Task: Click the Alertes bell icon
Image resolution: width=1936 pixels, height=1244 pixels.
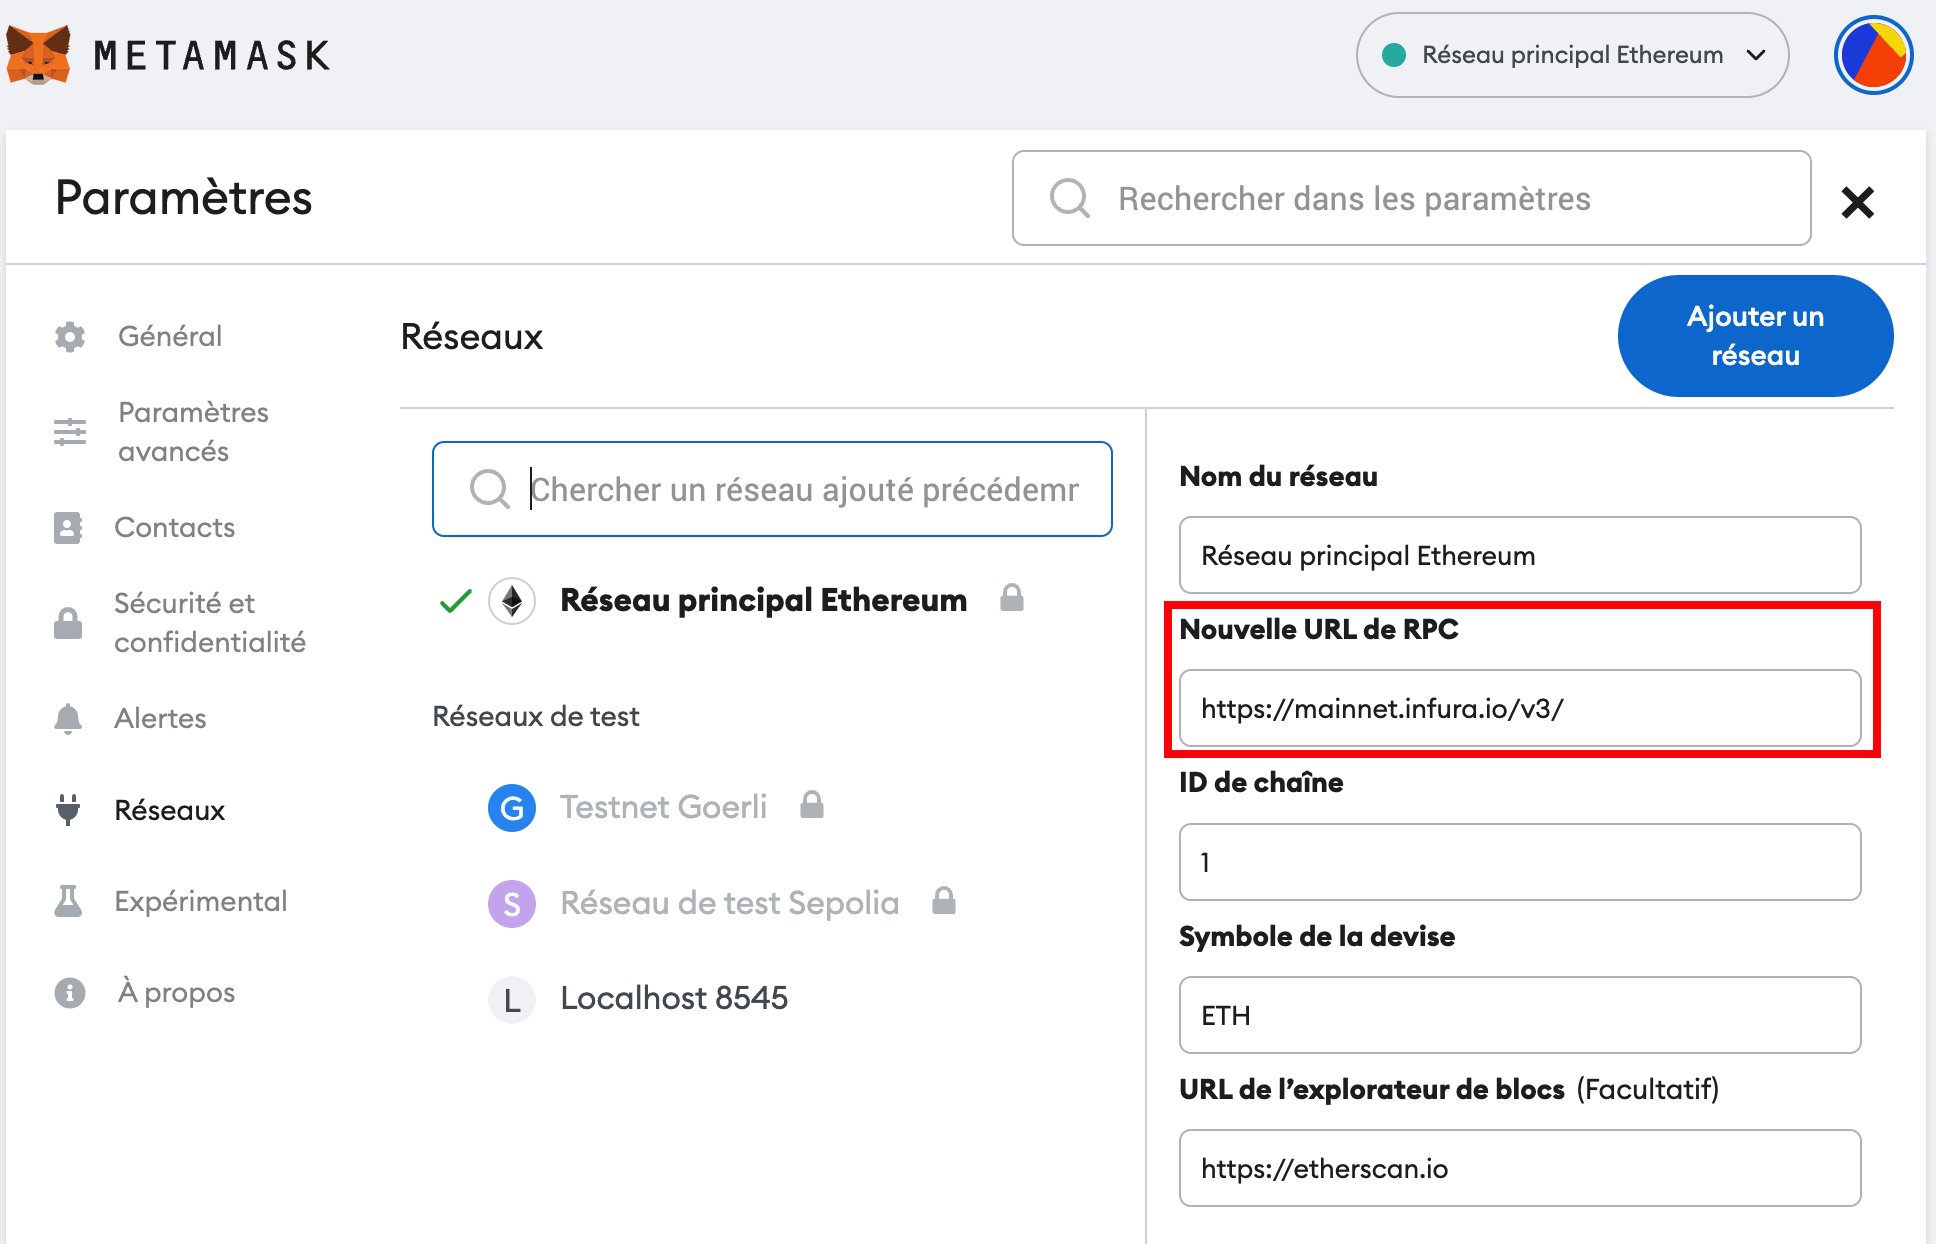Action: tap(68, 718)
